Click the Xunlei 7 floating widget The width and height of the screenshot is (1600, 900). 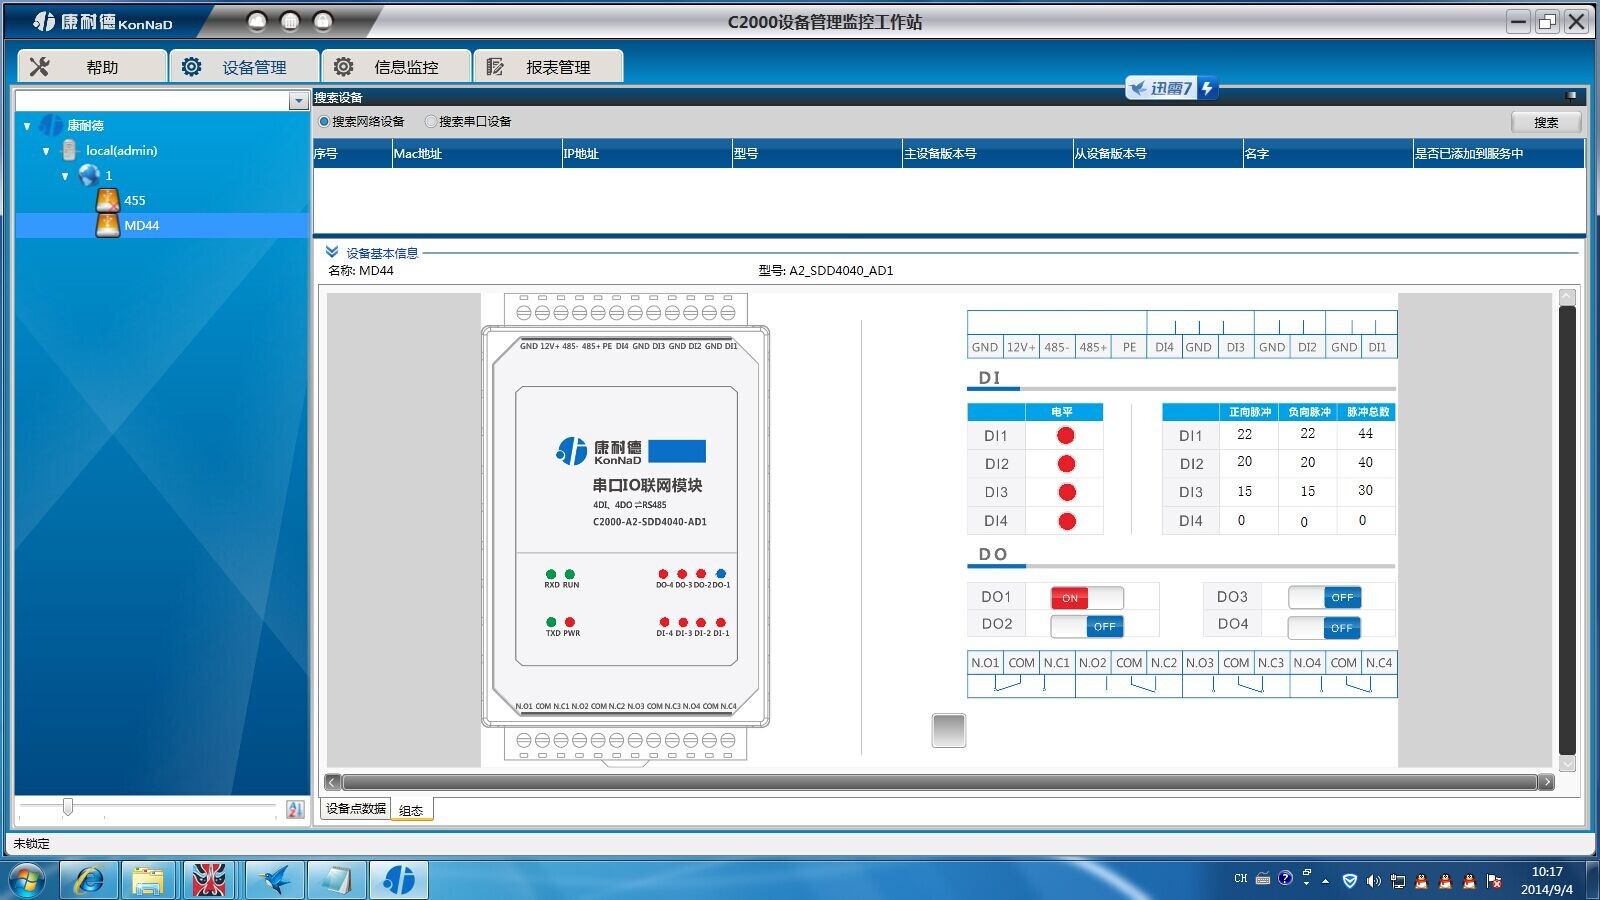click(x=1170, y=88)
